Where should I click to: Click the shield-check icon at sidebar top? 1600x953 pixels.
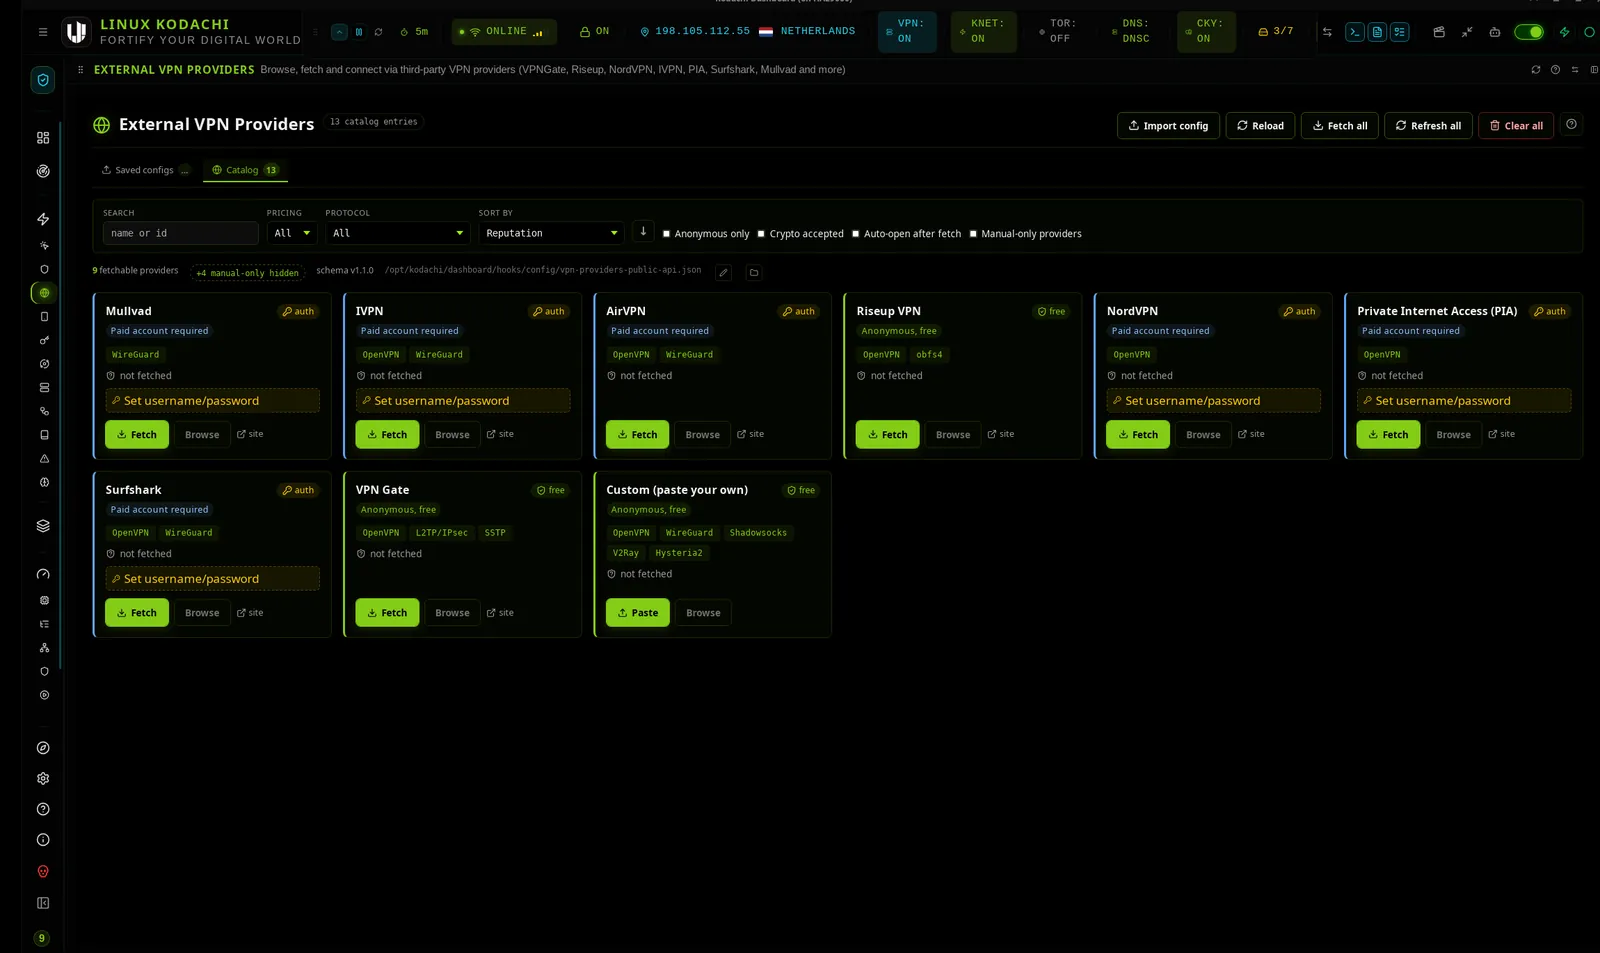coord(43,80)
